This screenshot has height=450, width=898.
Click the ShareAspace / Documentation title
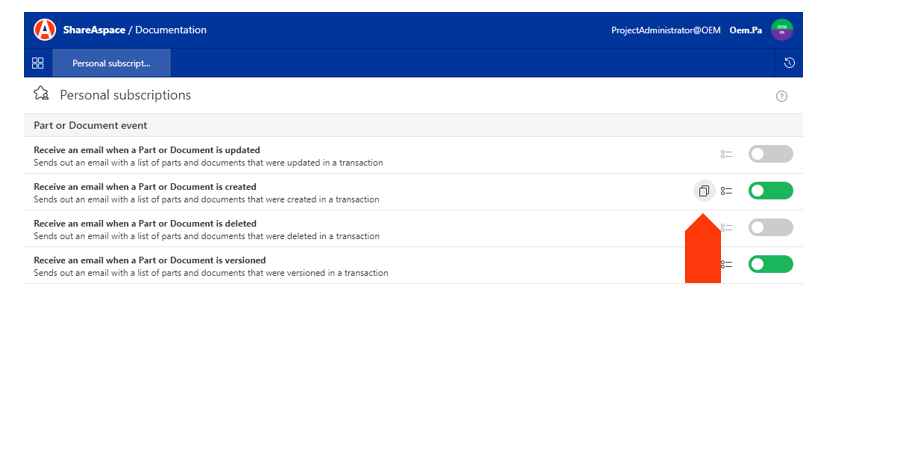(x=135, y=30)
